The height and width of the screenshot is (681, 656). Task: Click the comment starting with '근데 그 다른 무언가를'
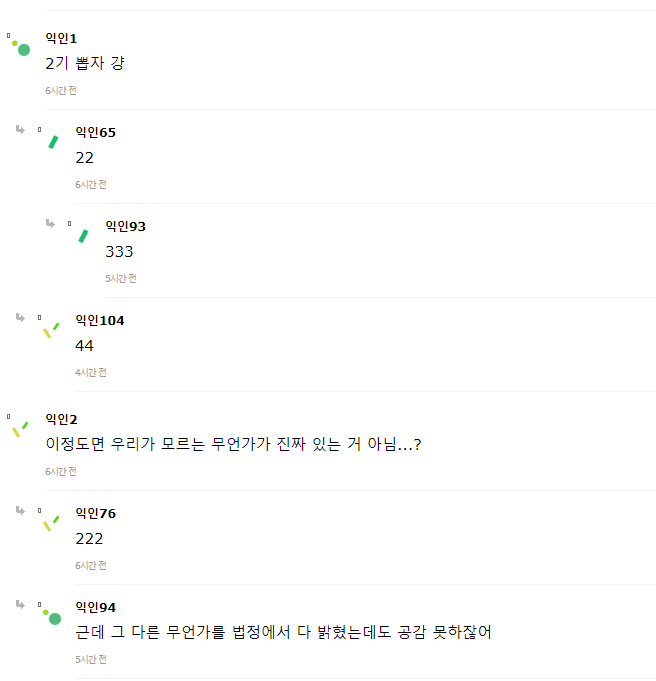tap(283, 632)
